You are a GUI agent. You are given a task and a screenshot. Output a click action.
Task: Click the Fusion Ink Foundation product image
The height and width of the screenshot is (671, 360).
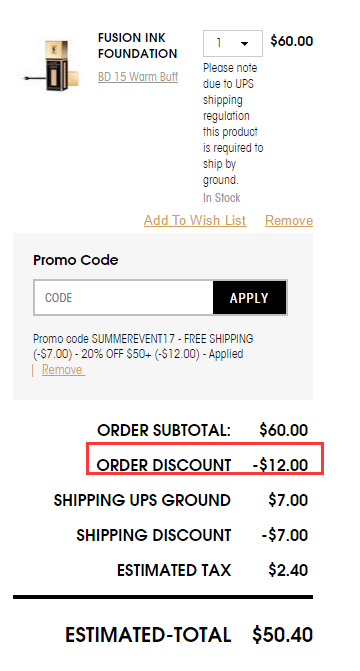52,65
